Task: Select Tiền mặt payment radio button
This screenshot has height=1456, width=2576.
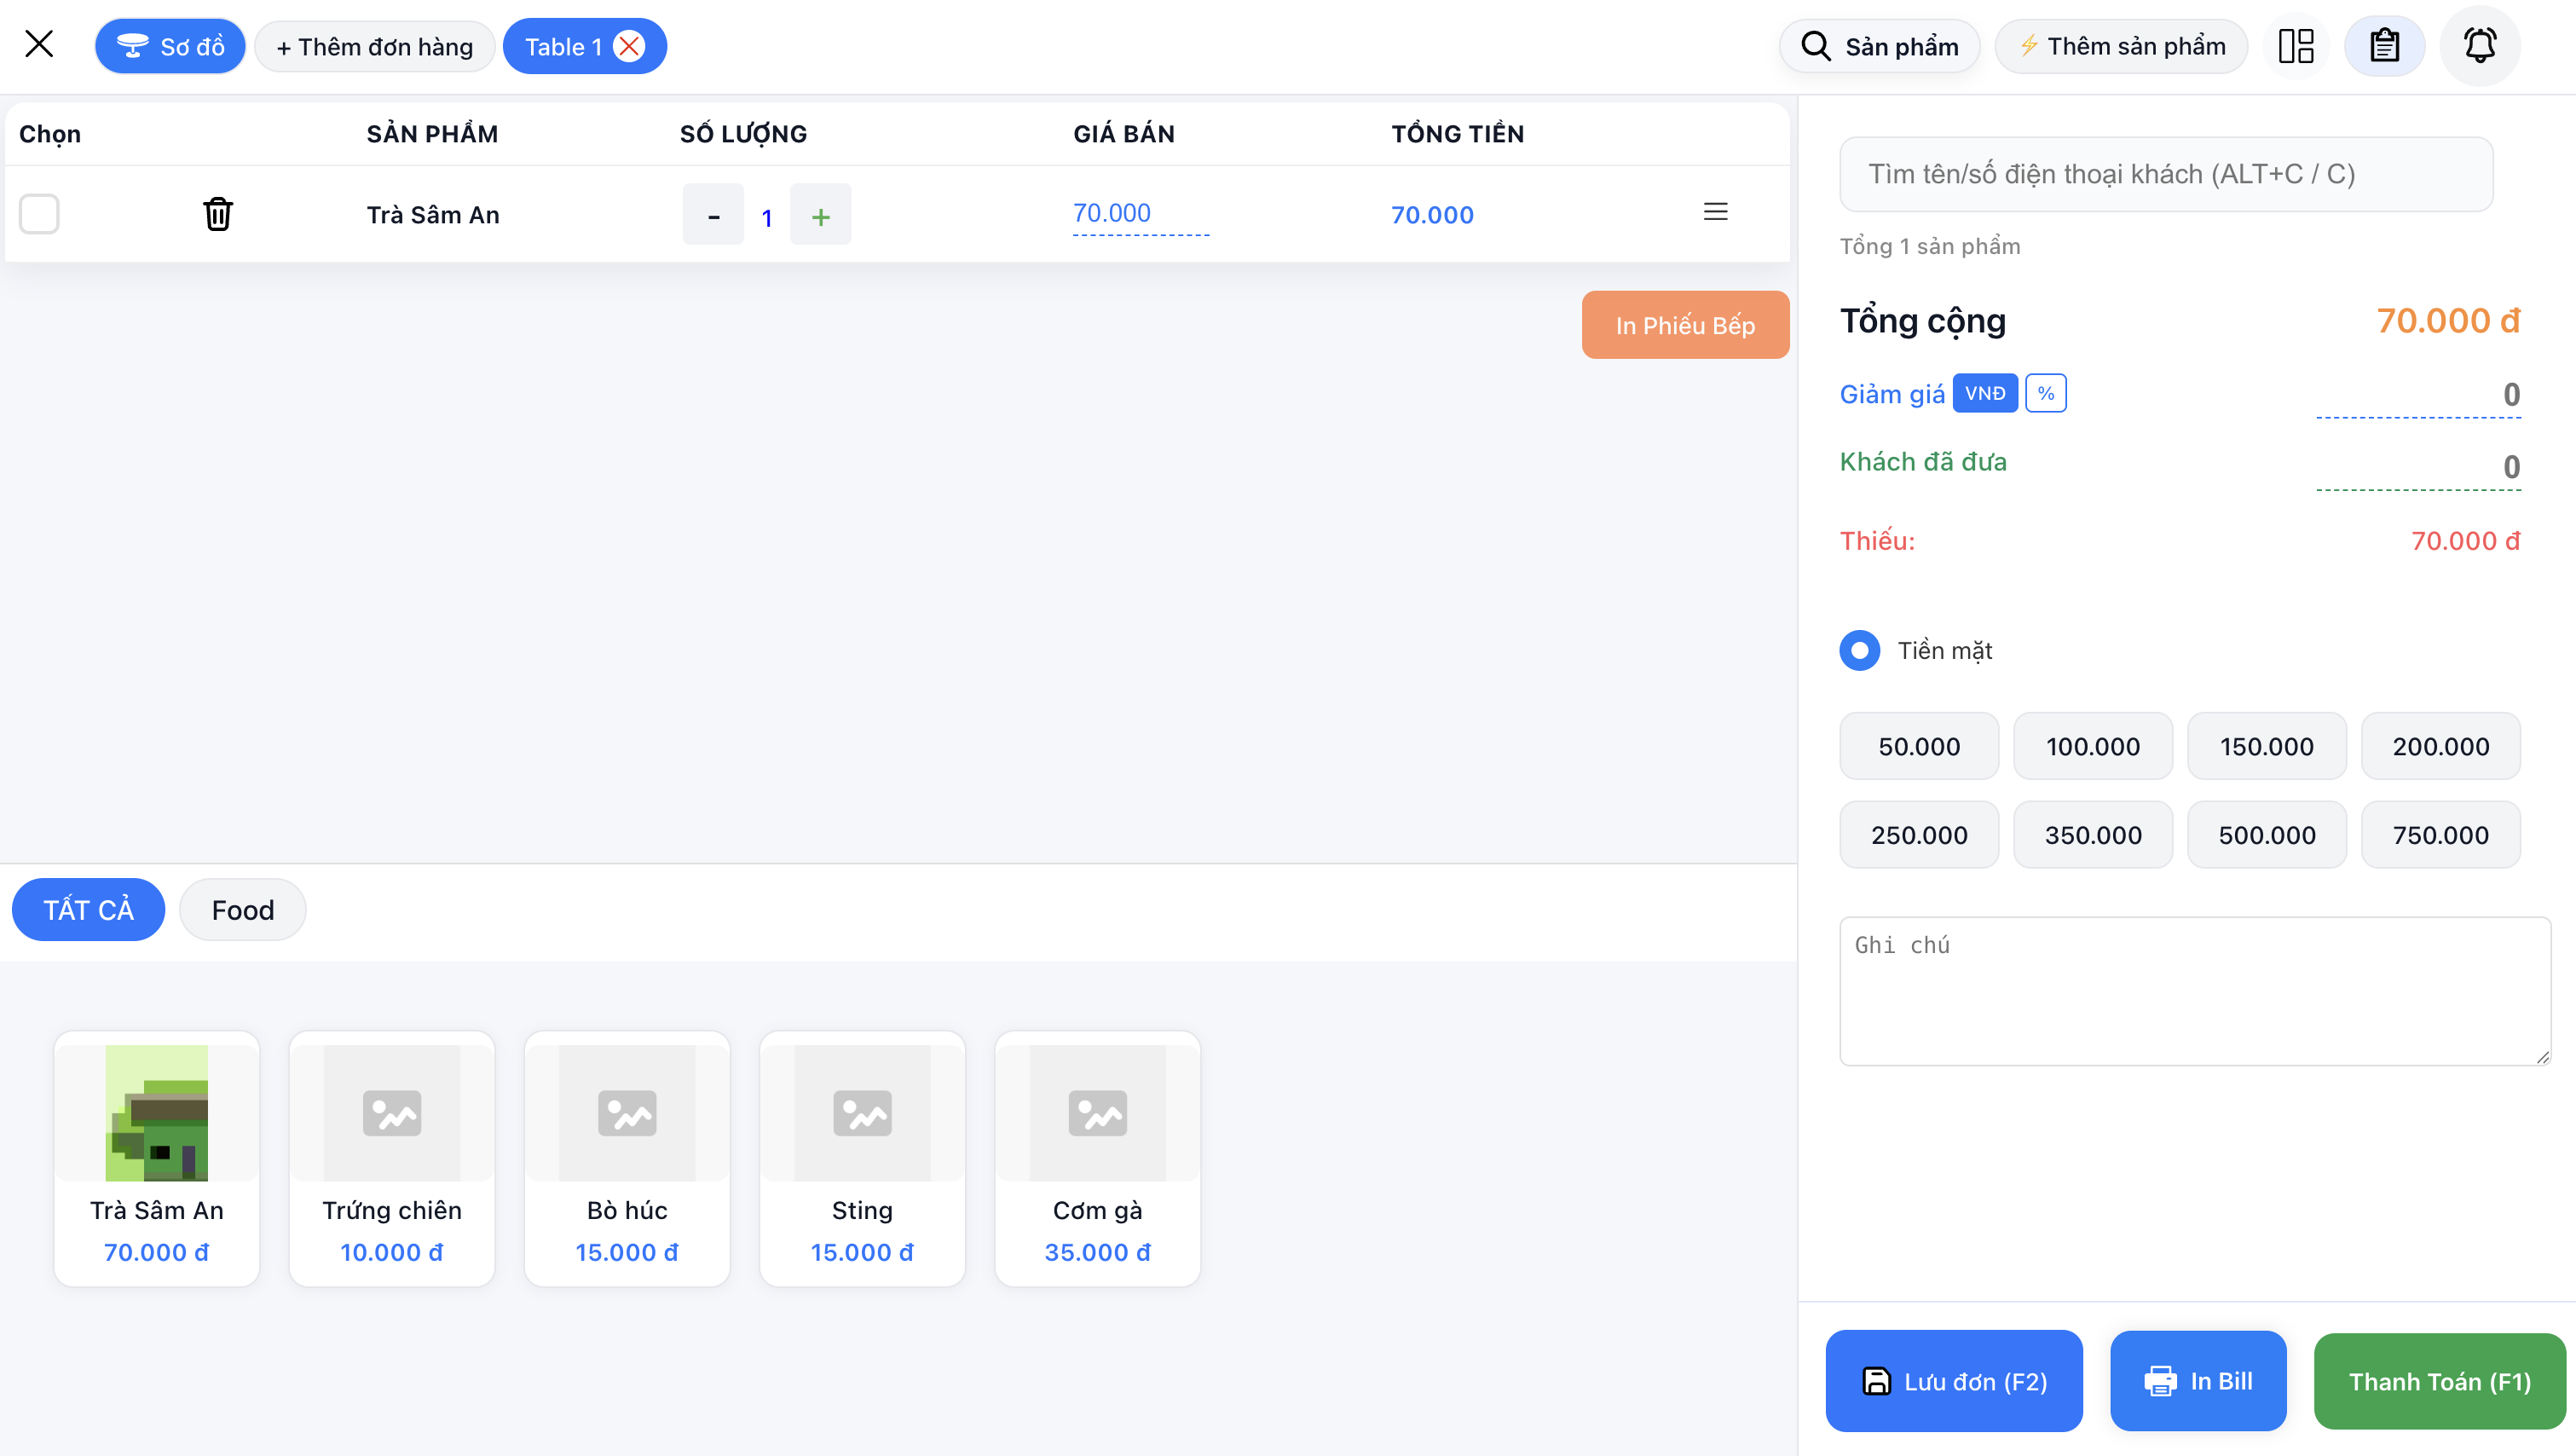Action: 1859,651
